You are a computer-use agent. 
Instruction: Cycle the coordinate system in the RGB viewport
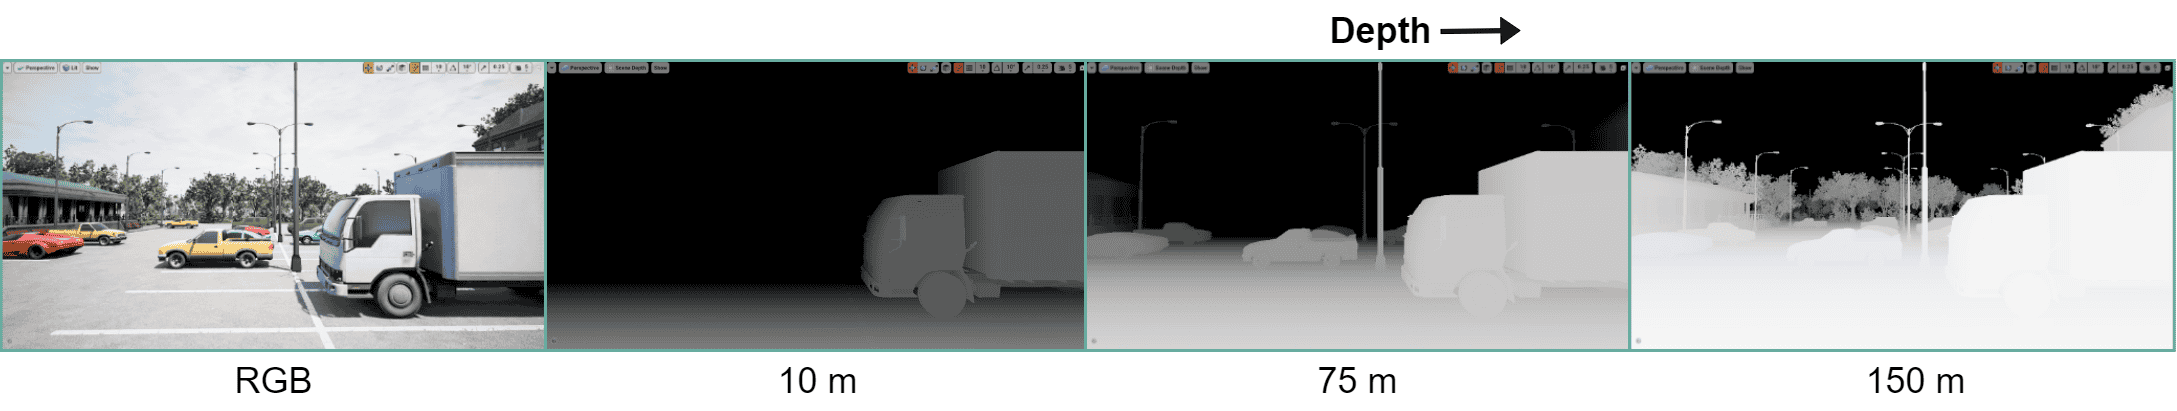(x=402, y=68)
